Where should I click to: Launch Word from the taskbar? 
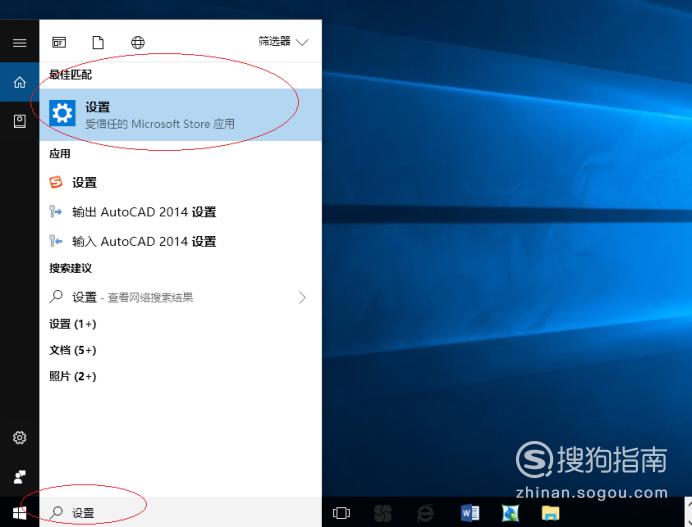(470, 513)
